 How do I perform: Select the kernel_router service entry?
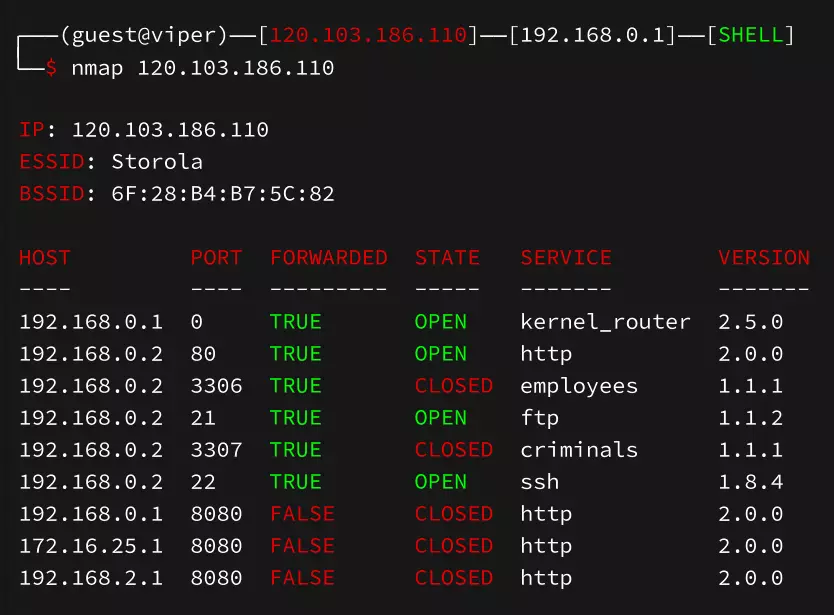pos(605,322)
